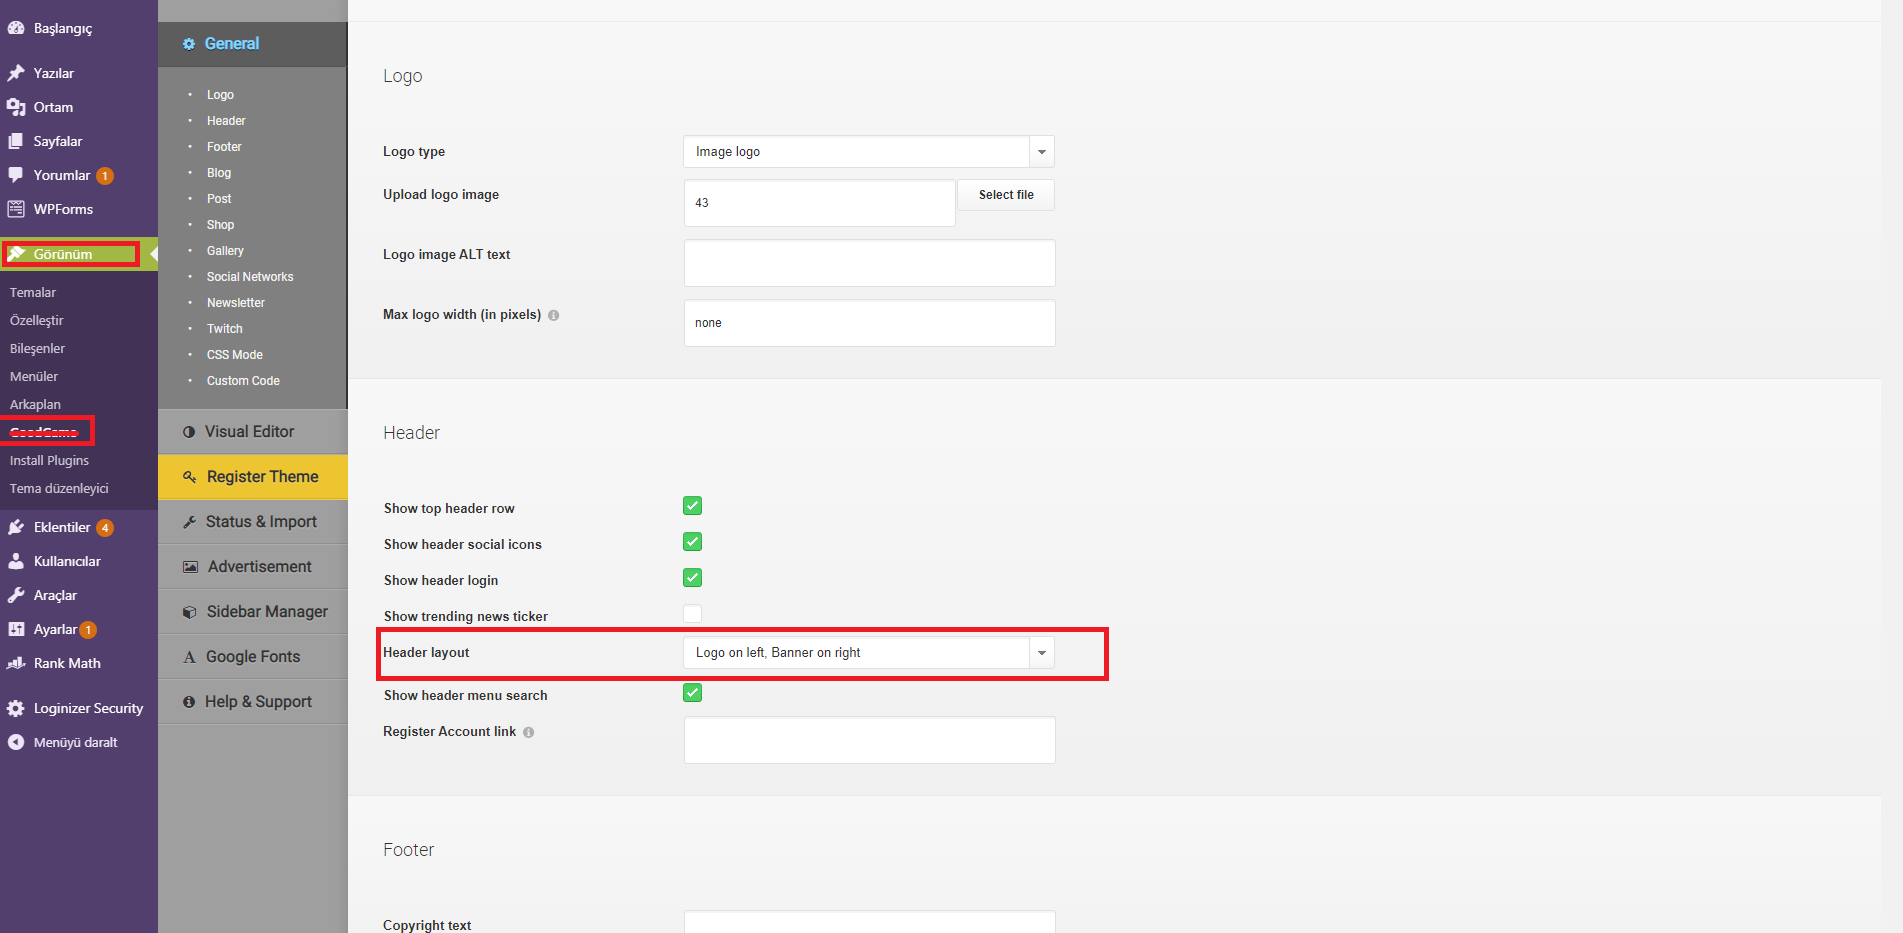Screen dimensions: 1903x933
Task: Jump to the Twitch subsection link
Action: coord(225,329)
